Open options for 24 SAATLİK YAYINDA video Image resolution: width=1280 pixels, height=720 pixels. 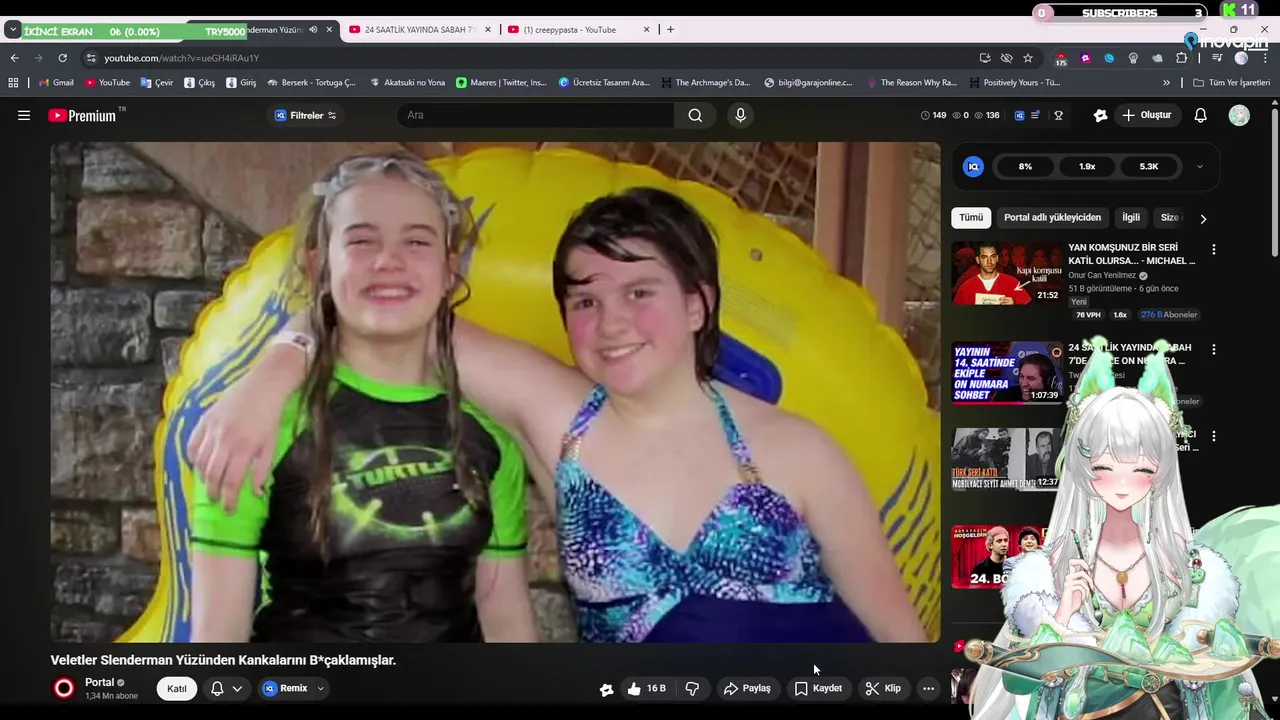(1214, 350)
